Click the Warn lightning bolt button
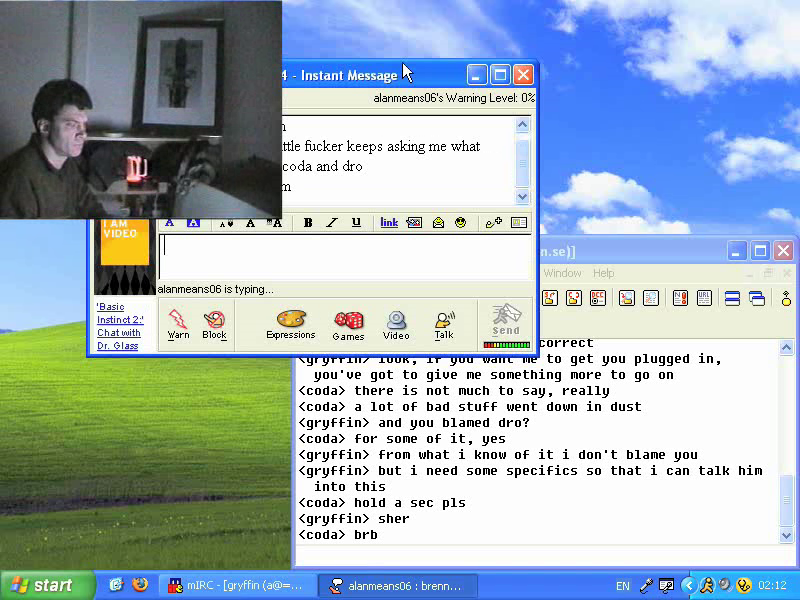 point(178,324)
